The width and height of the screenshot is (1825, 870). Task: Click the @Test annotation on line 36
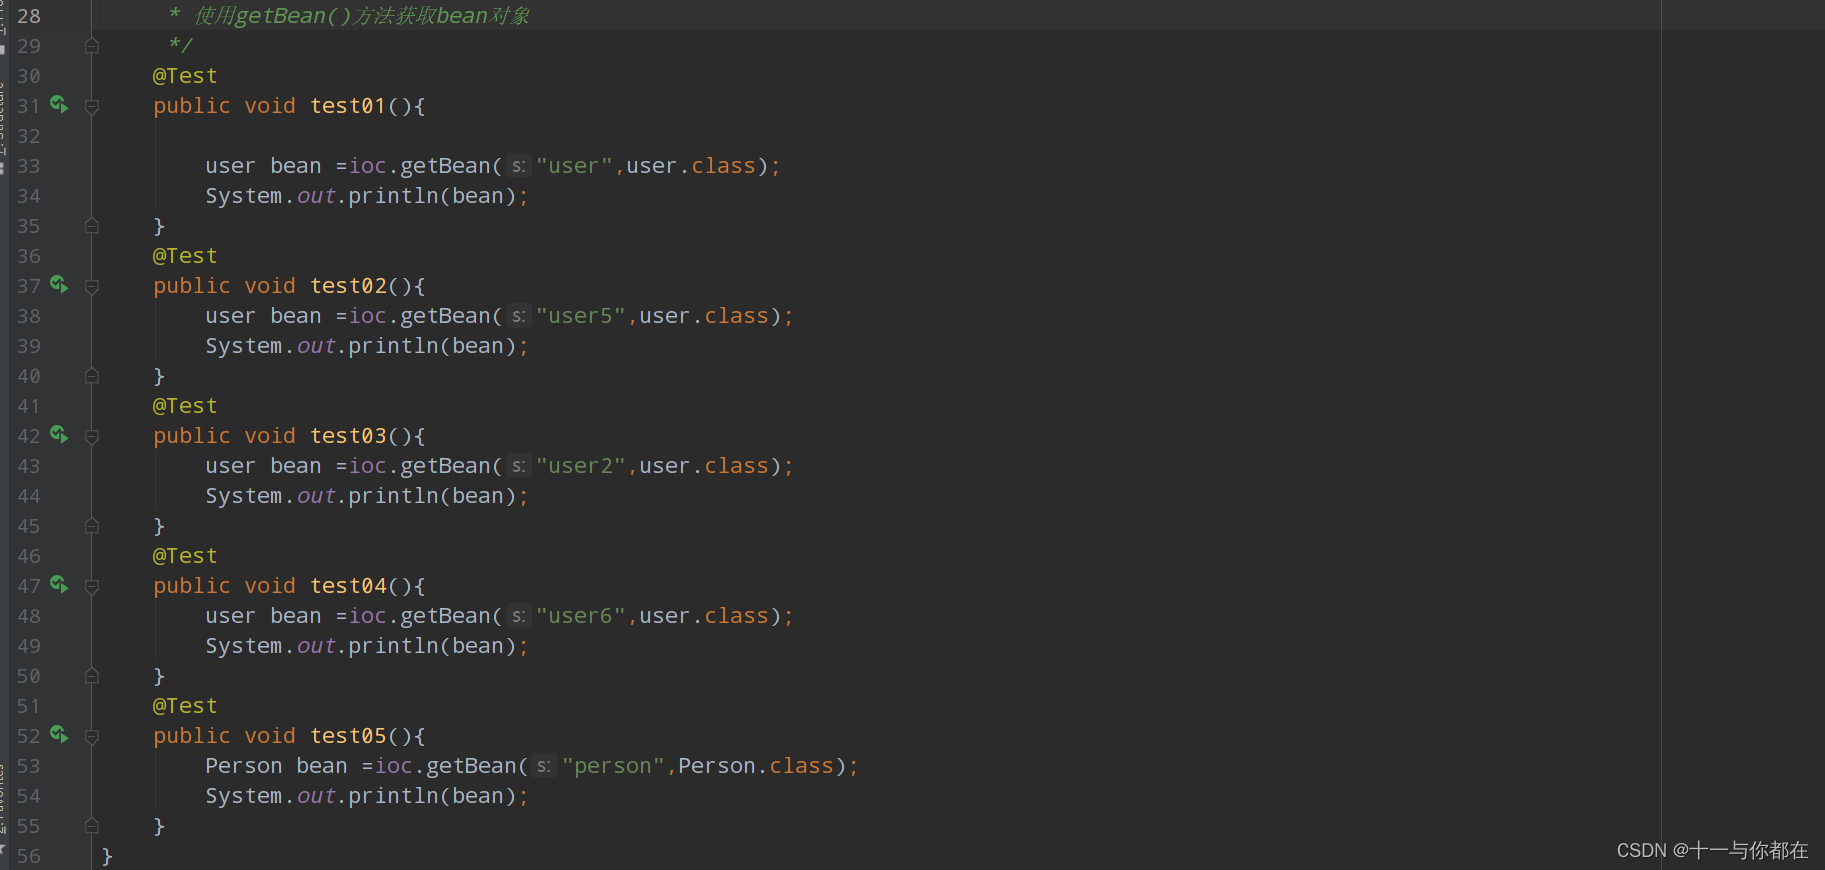(185, 256)
